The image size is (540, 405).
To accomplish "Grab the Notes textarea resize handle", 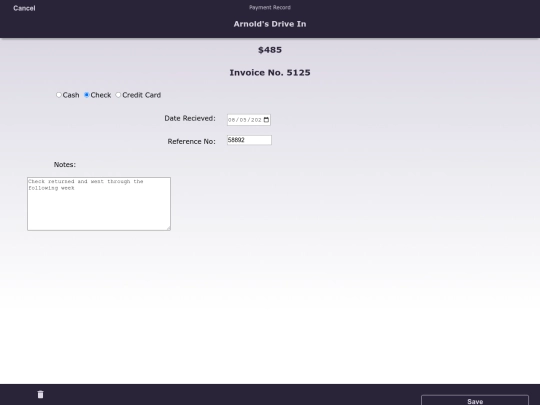I will pyautogui.click(x=168, y=228).
